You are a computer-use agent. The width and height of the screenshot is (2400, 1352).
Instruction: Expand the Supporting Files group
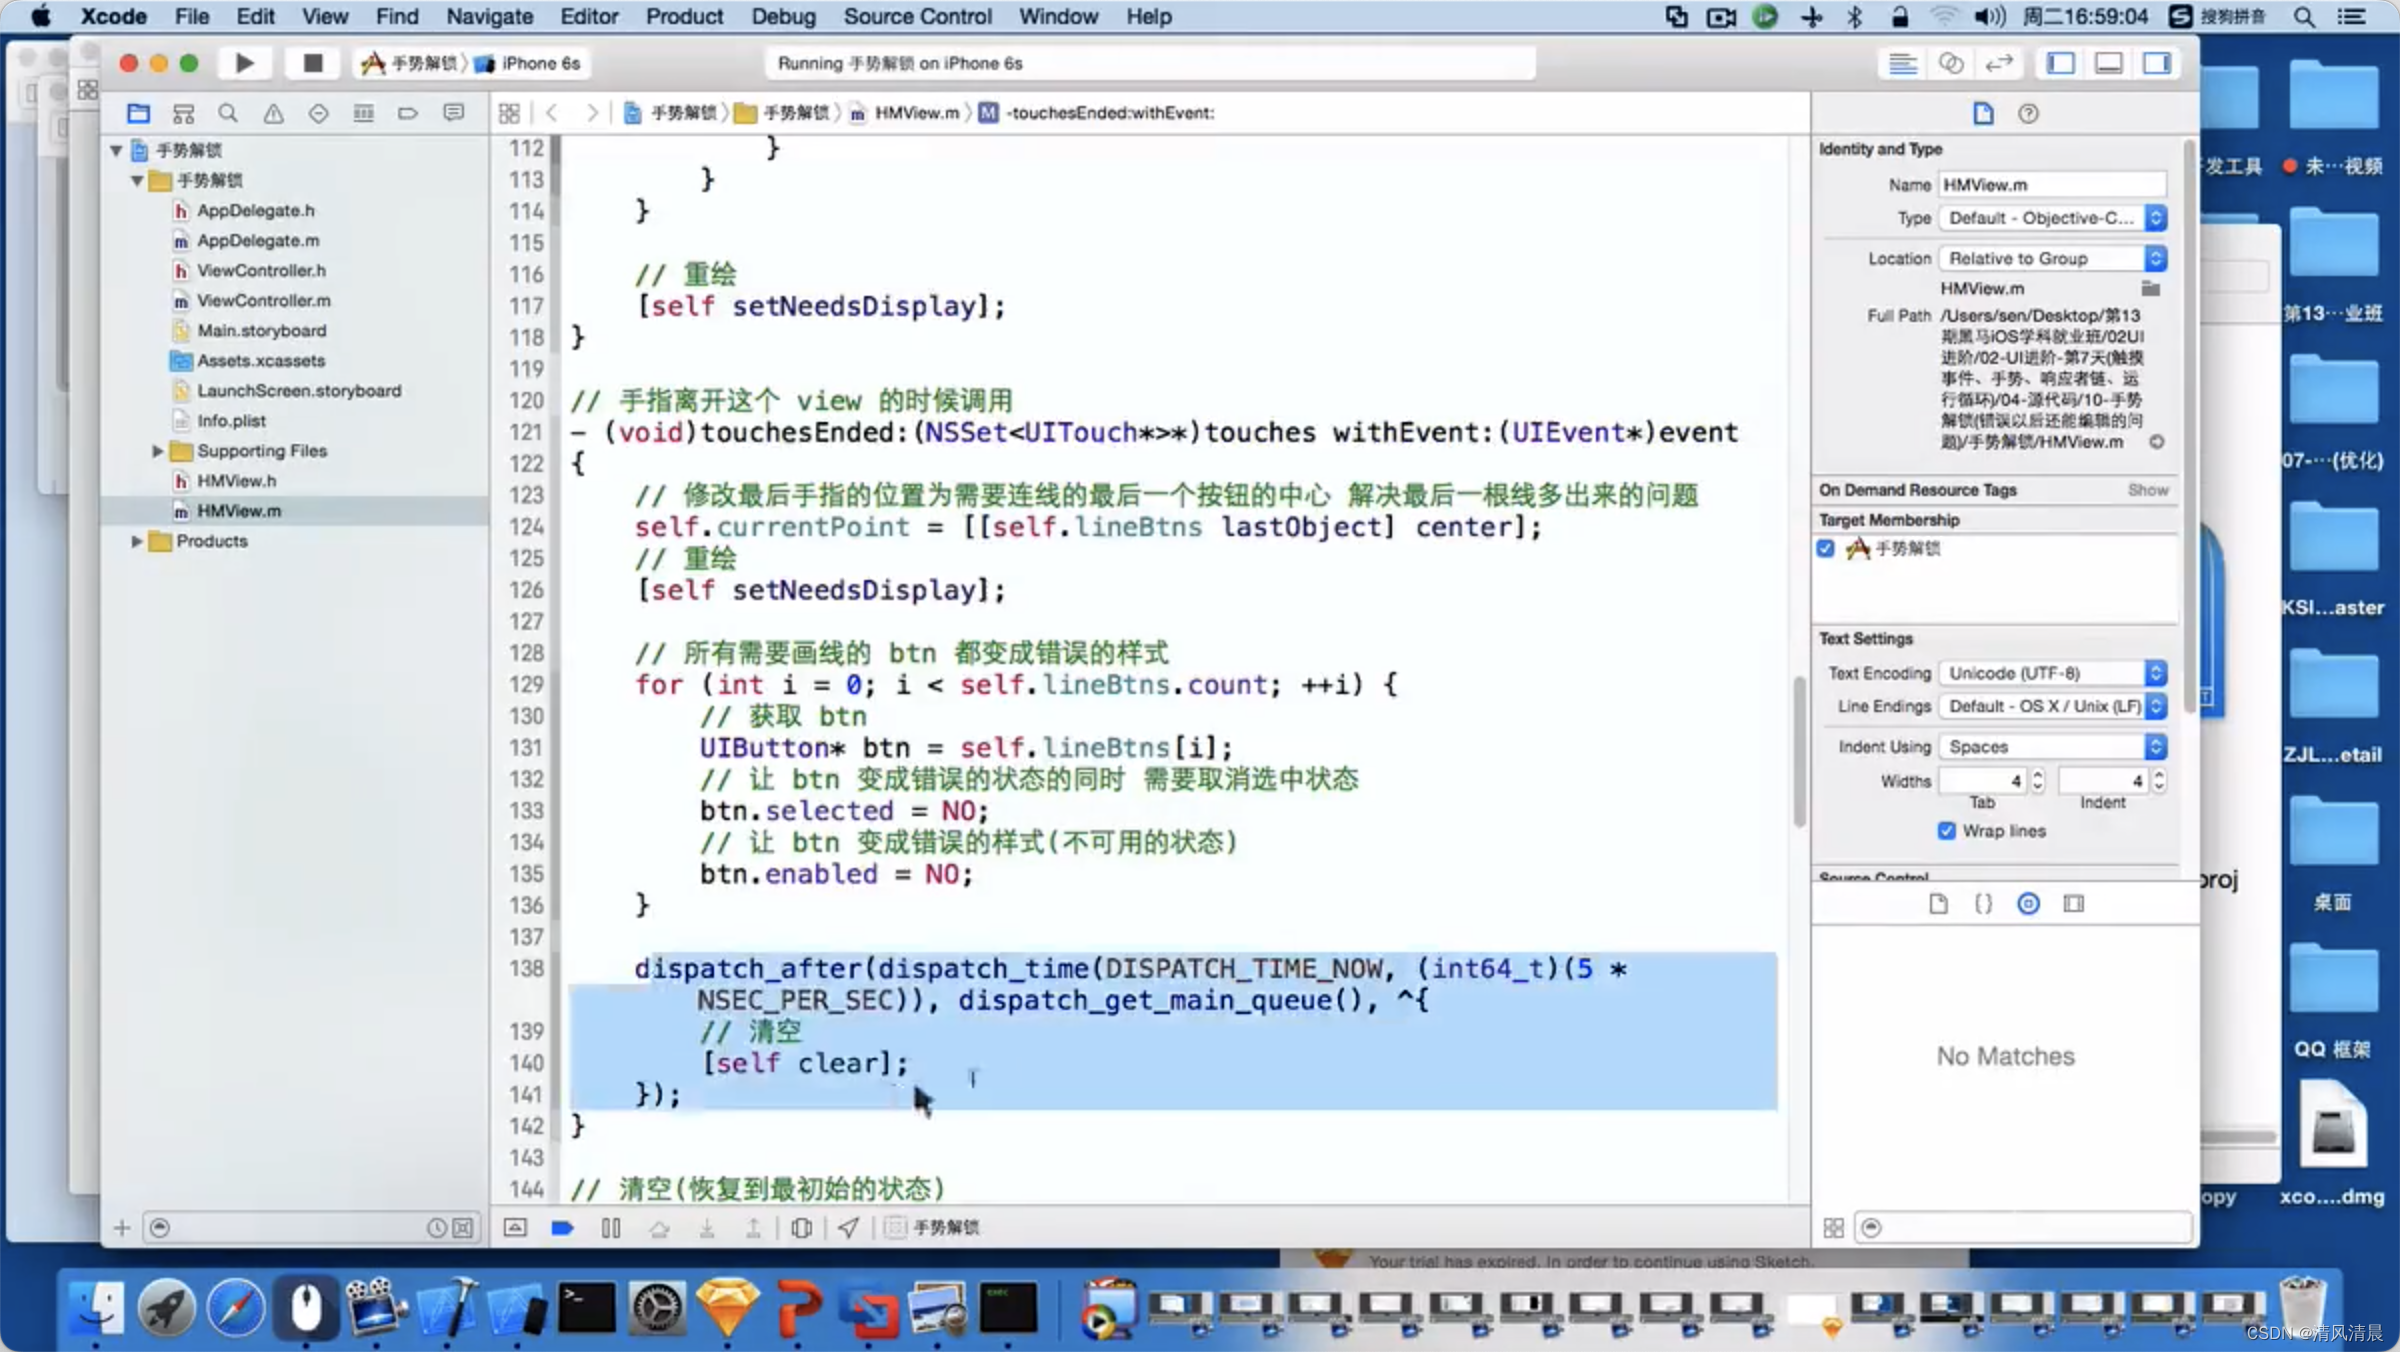[157, 451]
